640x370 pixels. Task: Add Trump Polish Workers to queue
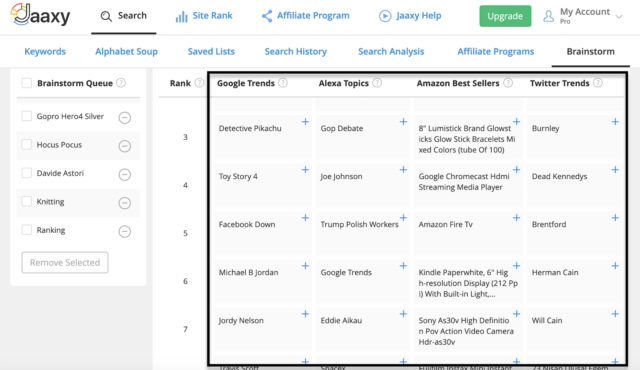[x=403, y=218]
